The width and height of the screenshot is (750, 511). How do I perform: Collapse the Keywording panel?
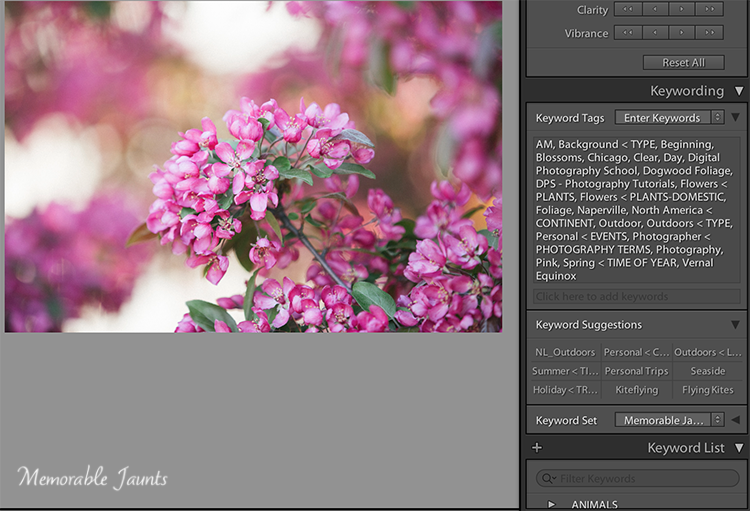[x=738, y=91]
